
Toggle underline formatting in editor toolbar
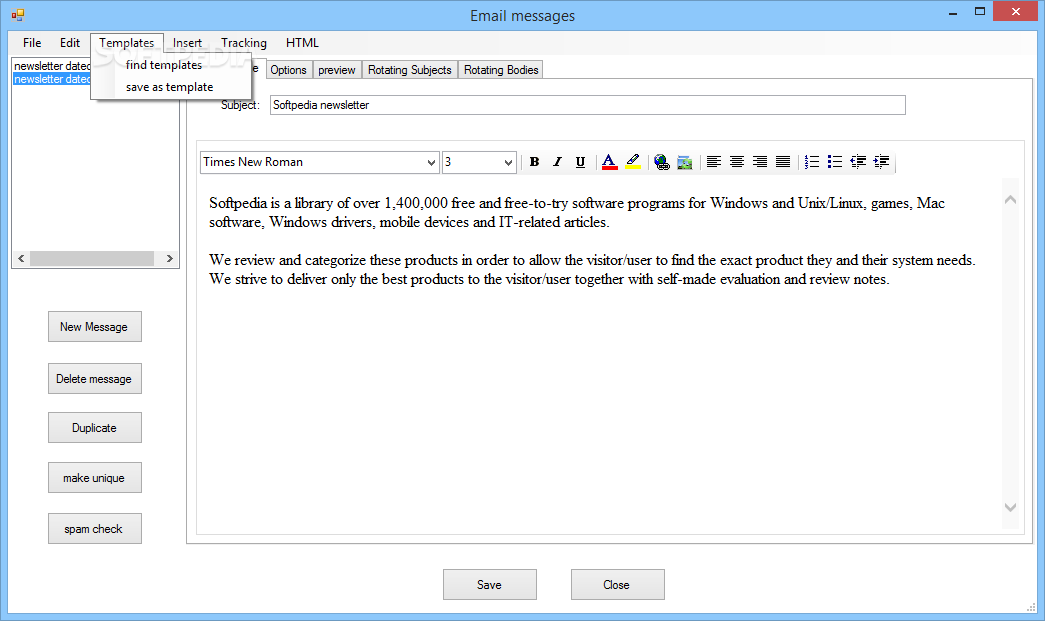coord(580,162)
